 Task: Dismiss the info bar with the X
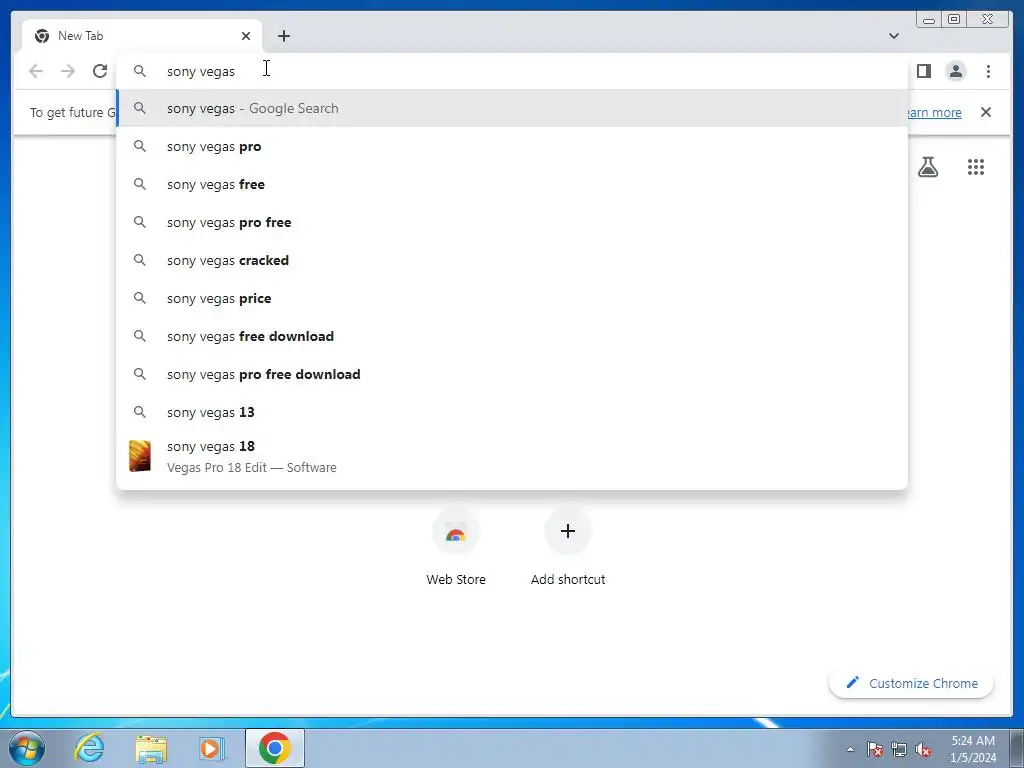985,112
